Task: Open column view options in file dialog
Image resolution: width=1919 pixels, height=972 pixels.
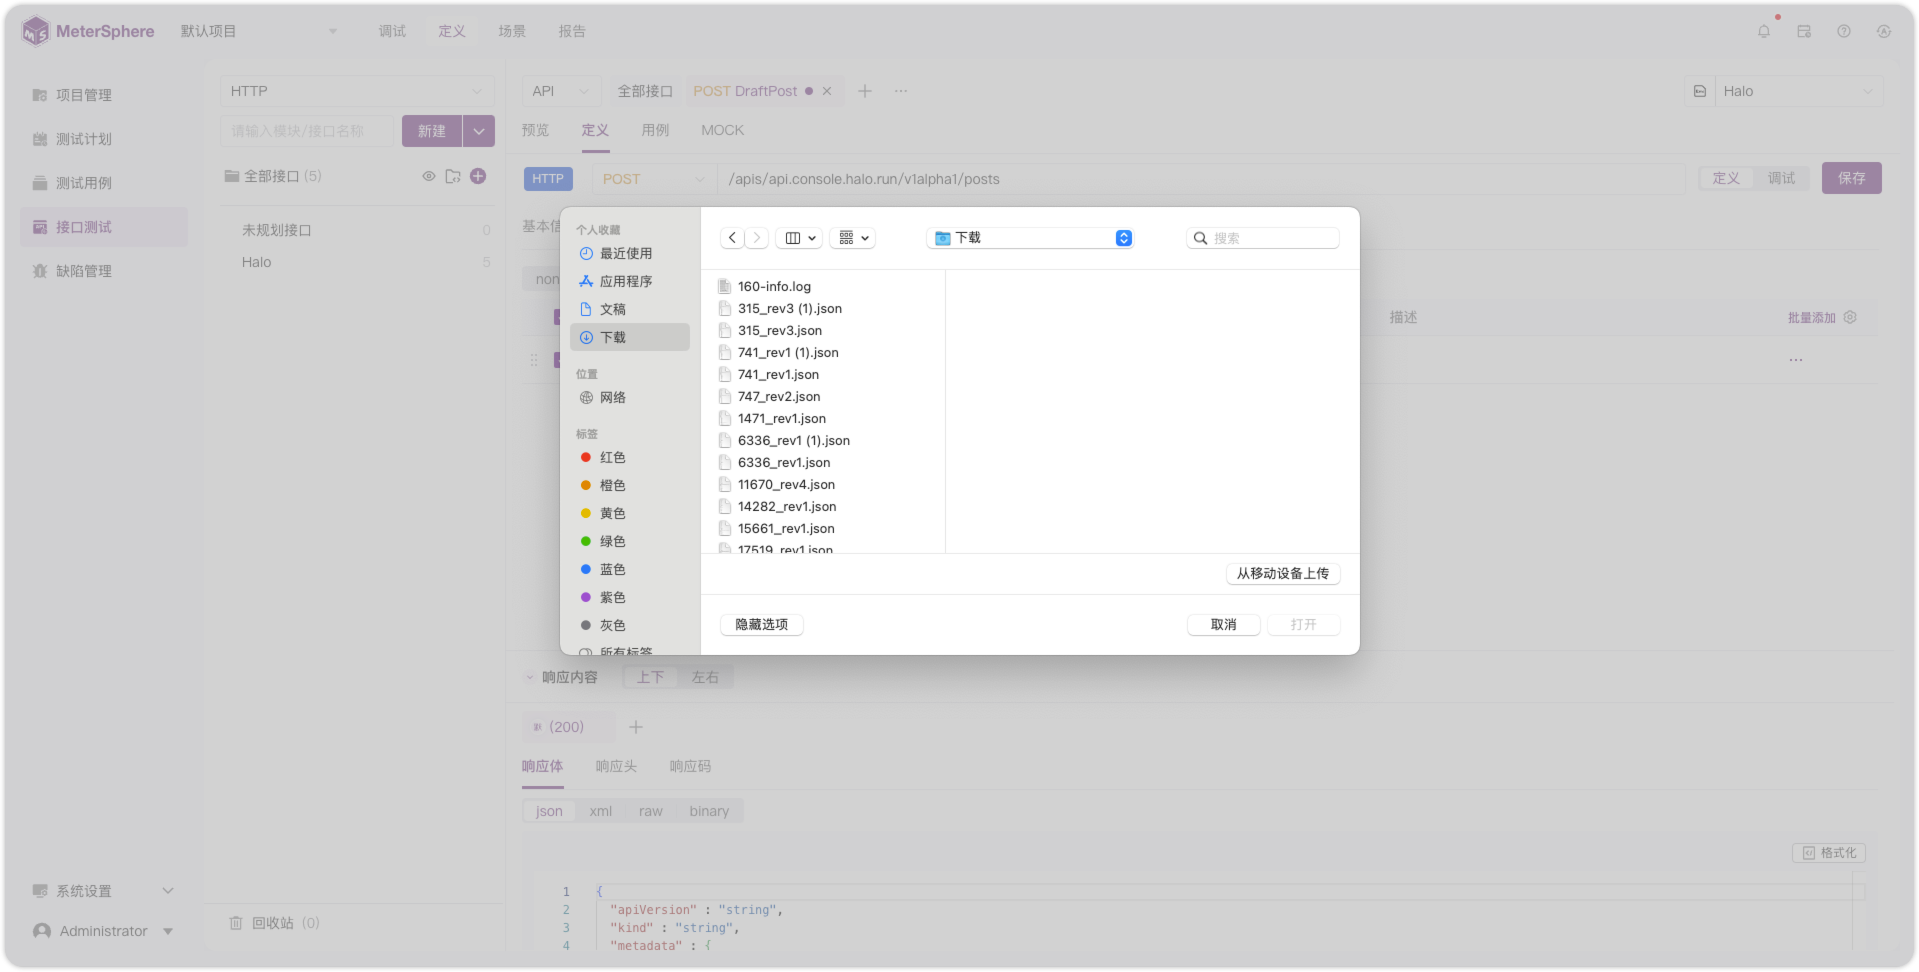Action: tap(800, 238)
